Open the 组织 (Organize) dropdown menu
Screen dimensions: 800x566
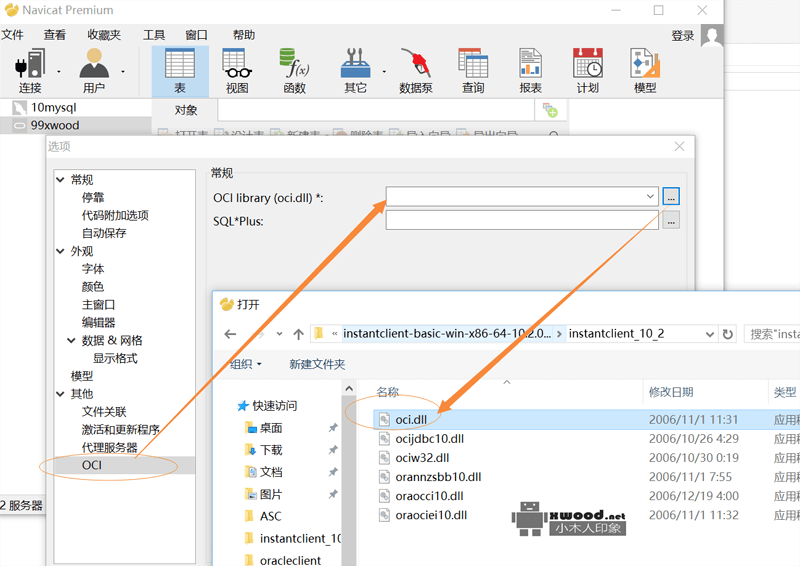coord(245,364)
